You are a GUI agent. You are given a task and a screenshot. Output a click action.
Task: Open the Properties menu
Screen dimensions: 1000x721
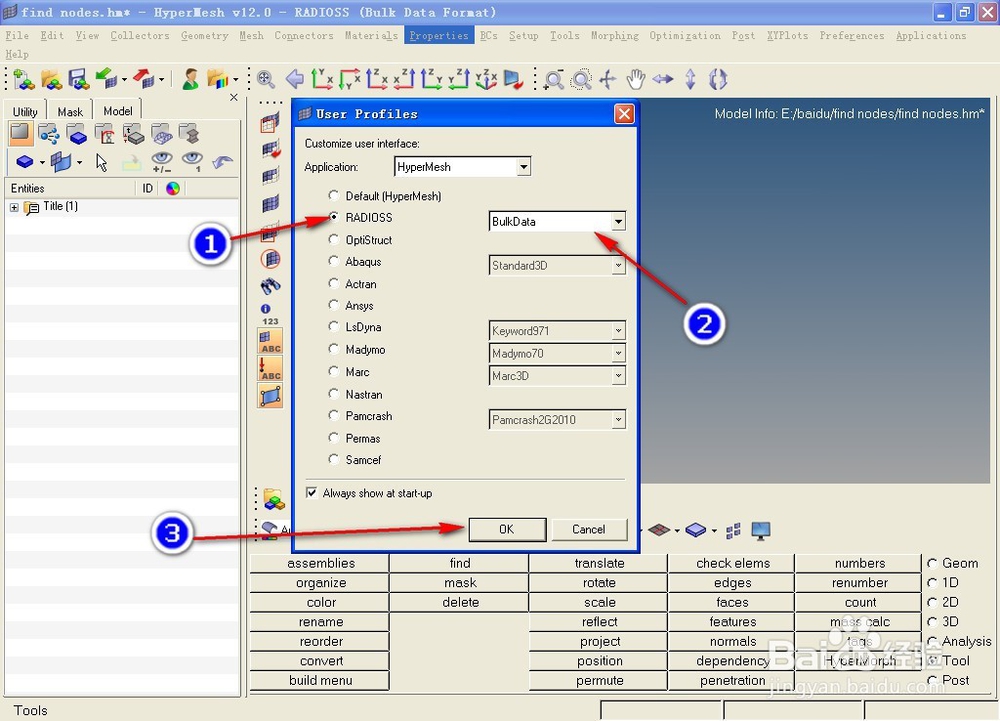439,35
